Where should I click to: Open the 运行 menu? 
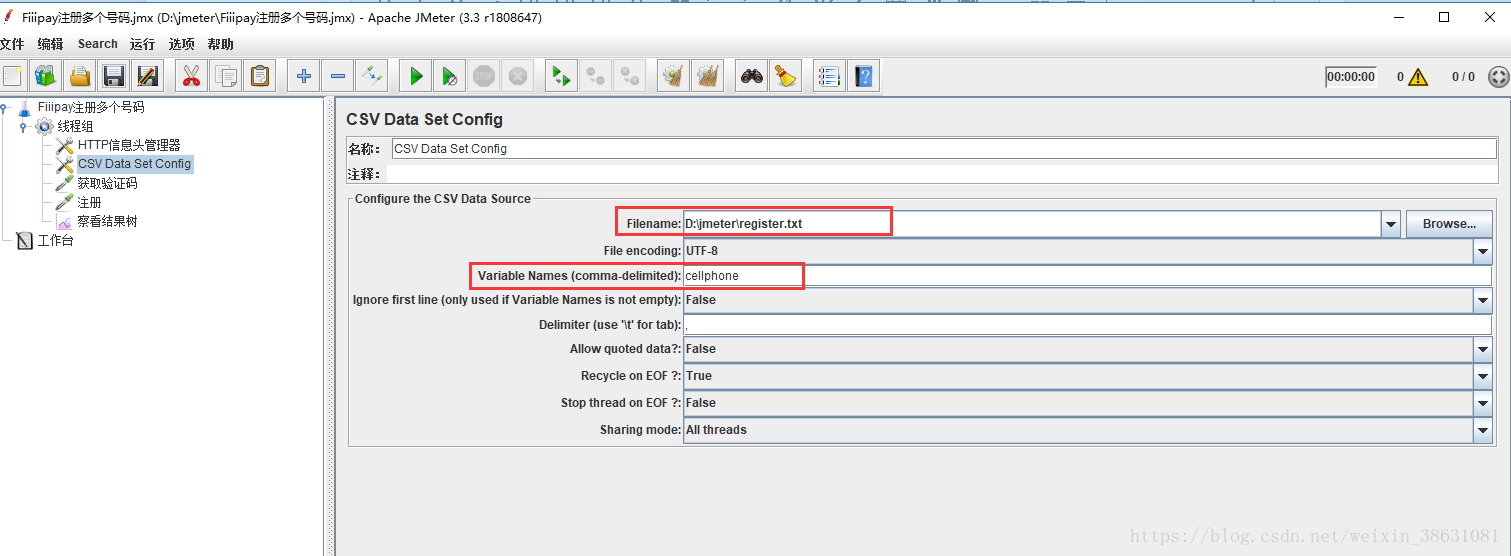(x=142, y=44)
